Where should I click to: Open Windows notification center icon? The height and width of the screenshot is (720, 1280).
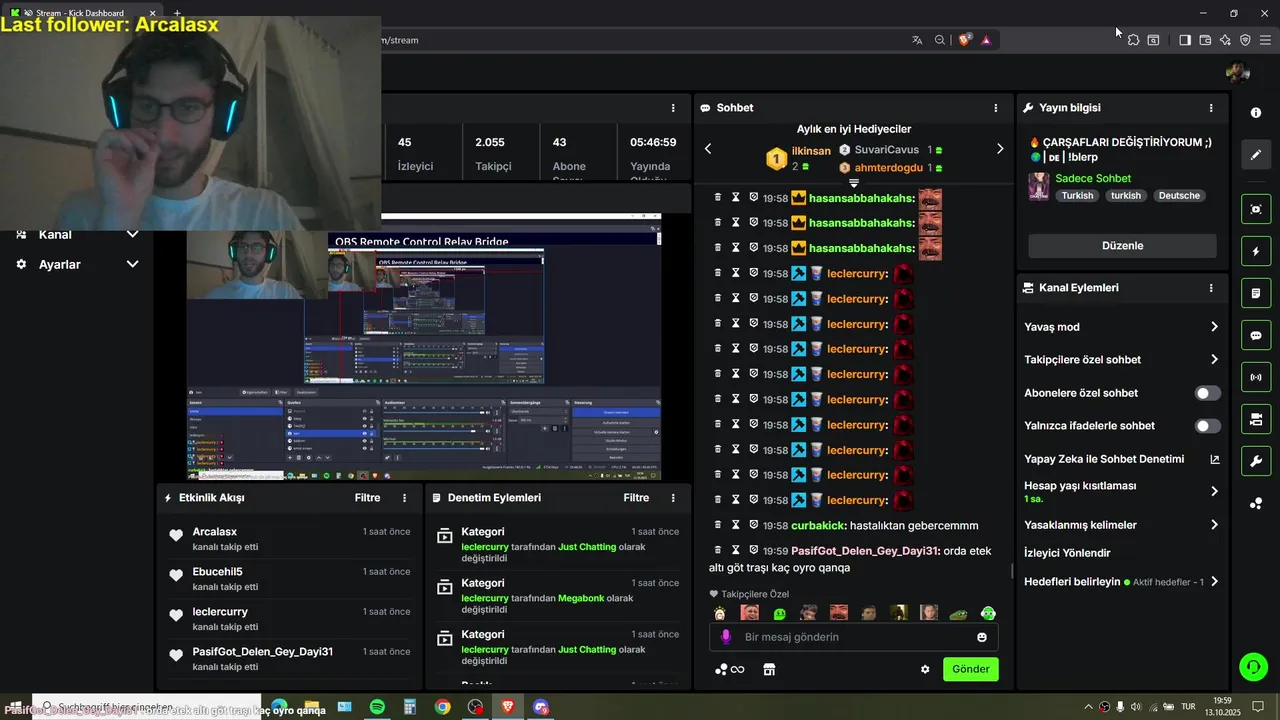(1258, 707)
